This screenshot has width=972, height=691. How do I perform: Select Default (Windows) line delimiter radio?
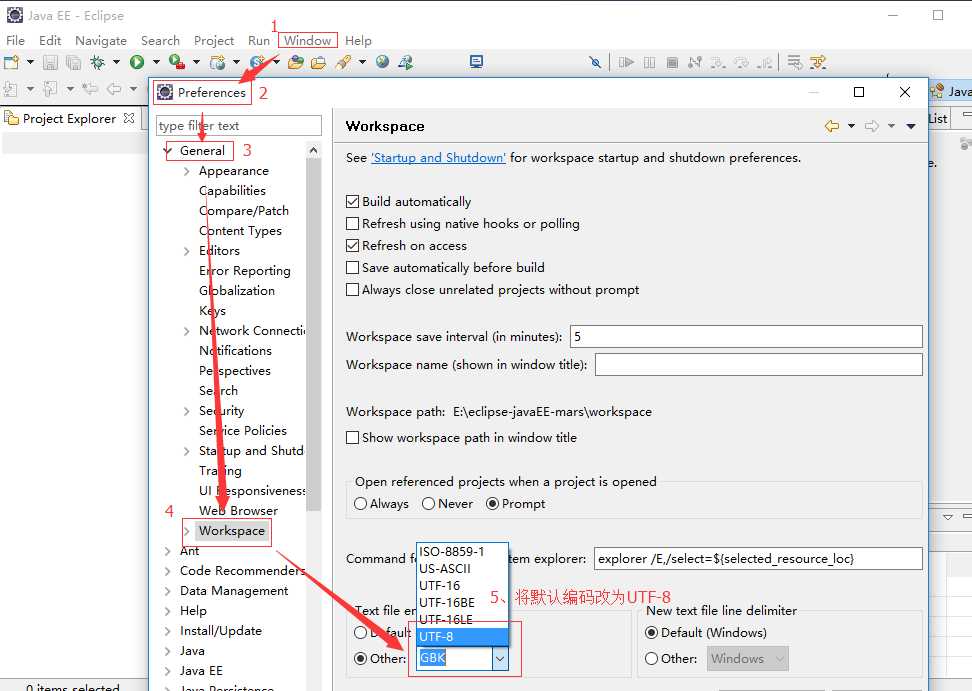(652, 633)
